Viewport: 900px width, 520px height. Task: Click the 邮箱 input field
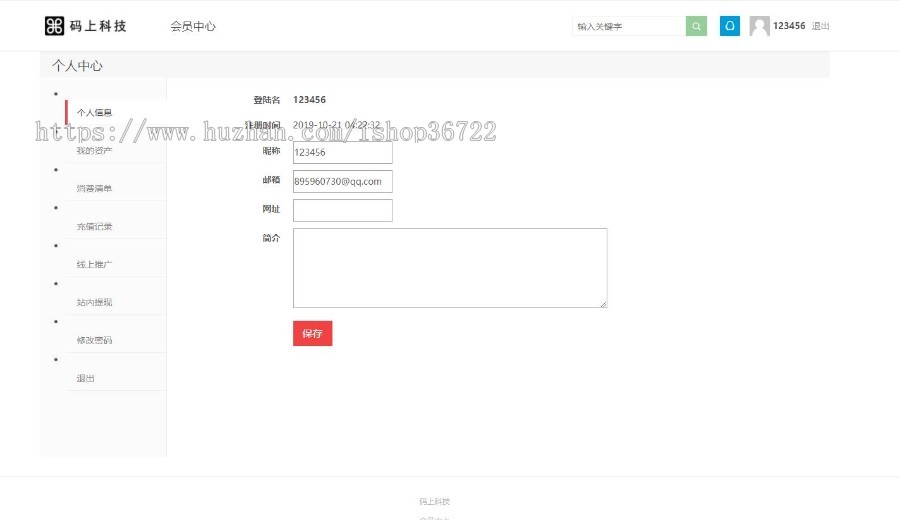pos(343,181)
